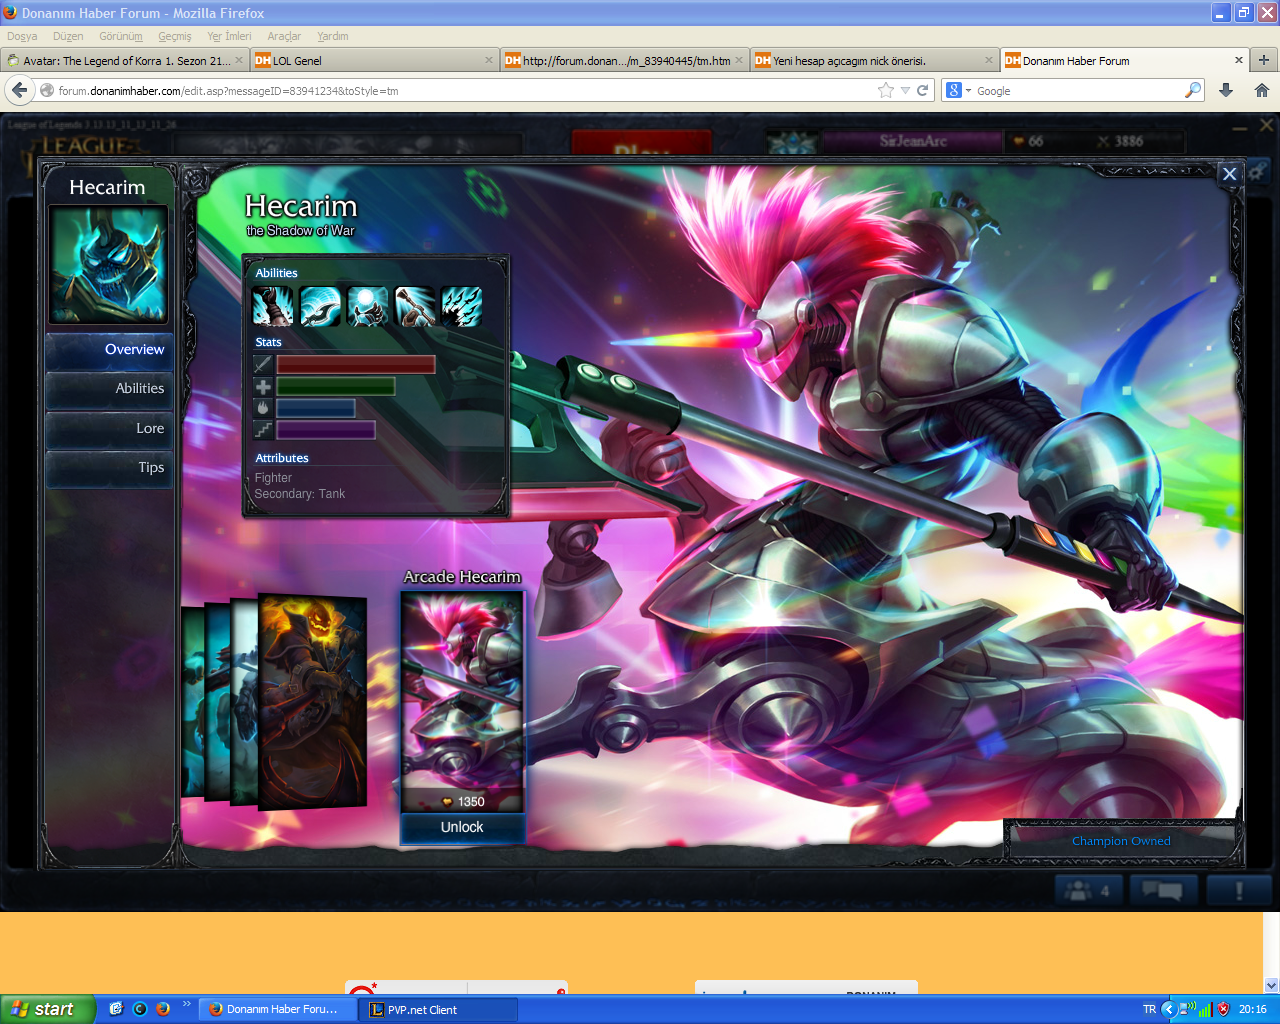Screen dimensions: 1280x1024
Task: Open the search engine selector dropdown
Action: (959, 90)
